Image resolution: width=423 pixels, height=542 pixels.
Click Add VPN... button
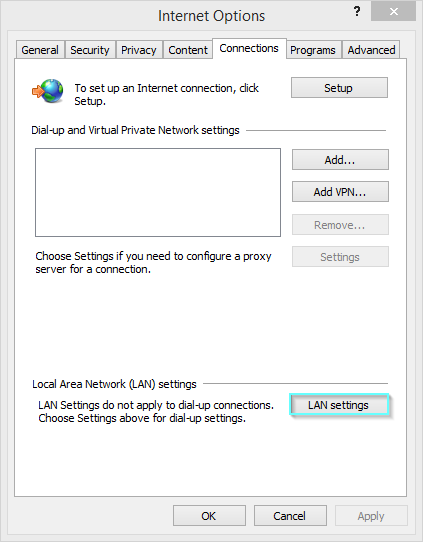tap(340, 191)
